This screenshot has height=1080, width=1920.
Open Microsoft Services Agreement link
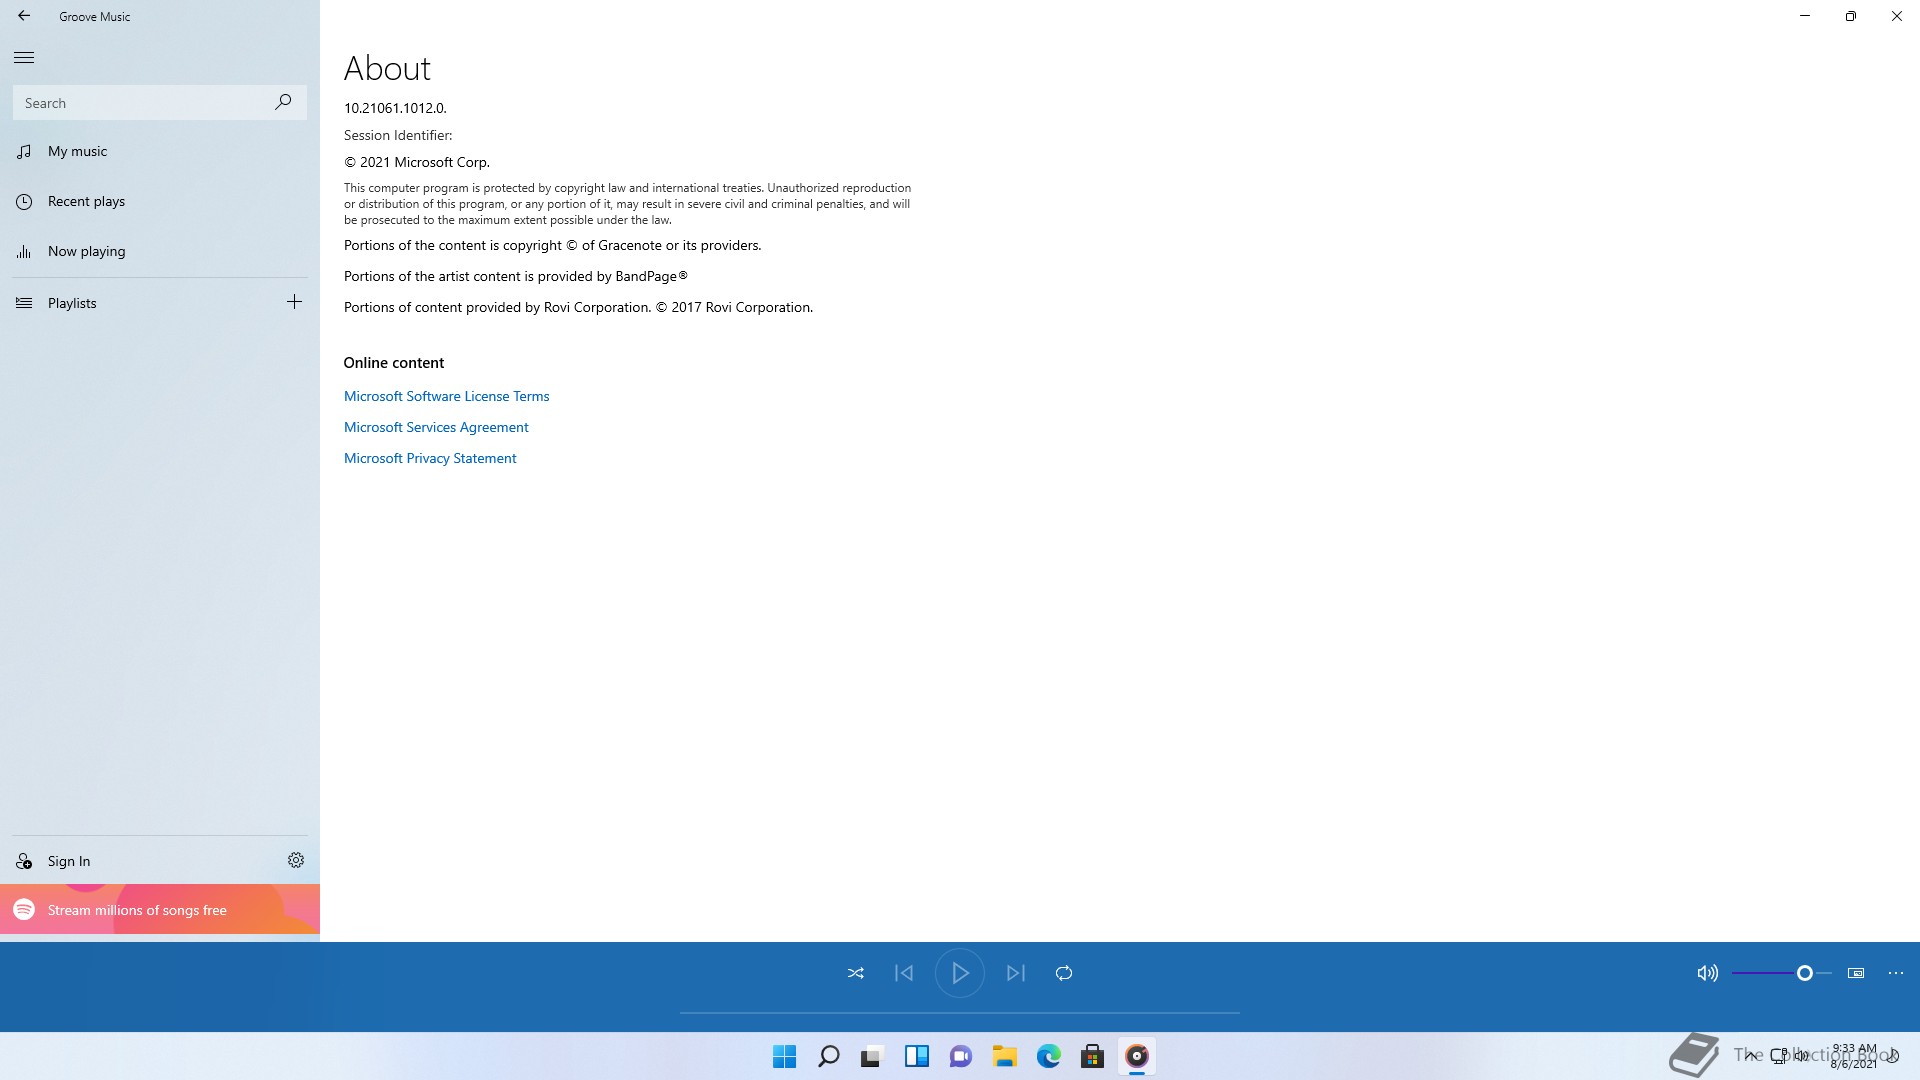click(436, 427)
